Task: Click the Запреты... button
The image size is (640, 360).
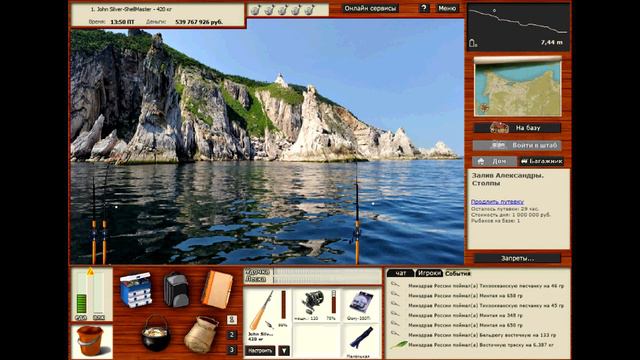Action: click(x=518, y=258)
